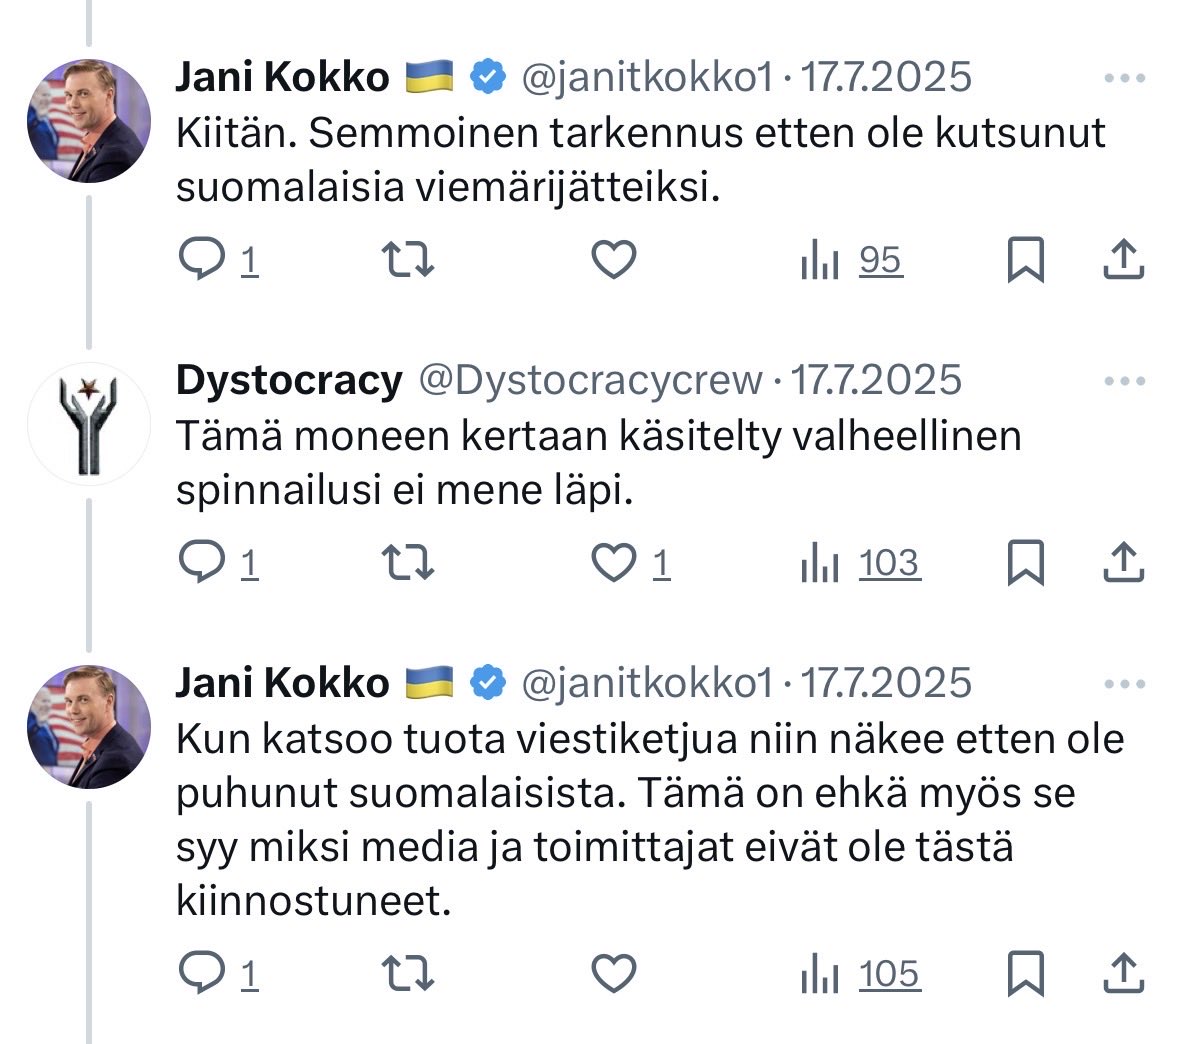Retweet the last tweet about media
The height and width of the screenshot is (1044, 1179).
[x=408, y=974]
